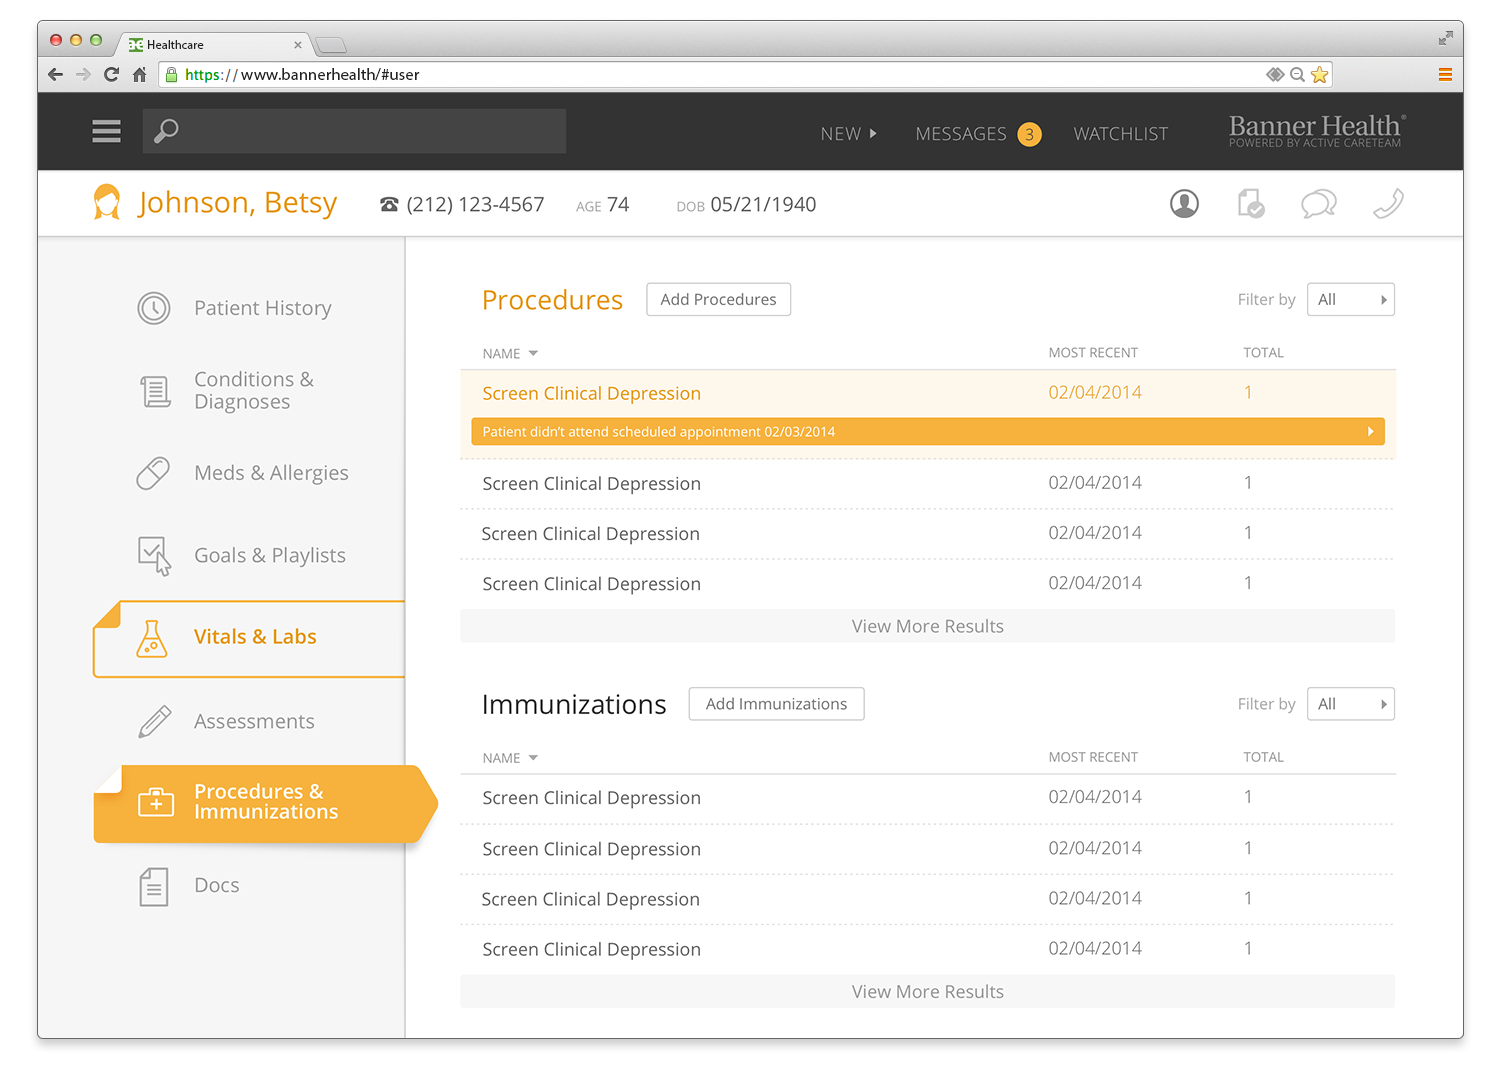Click the pill icon for Meds & Allergies
Image resolution: width=1500 pixels, height=1070 pixels.
(153, 473)
